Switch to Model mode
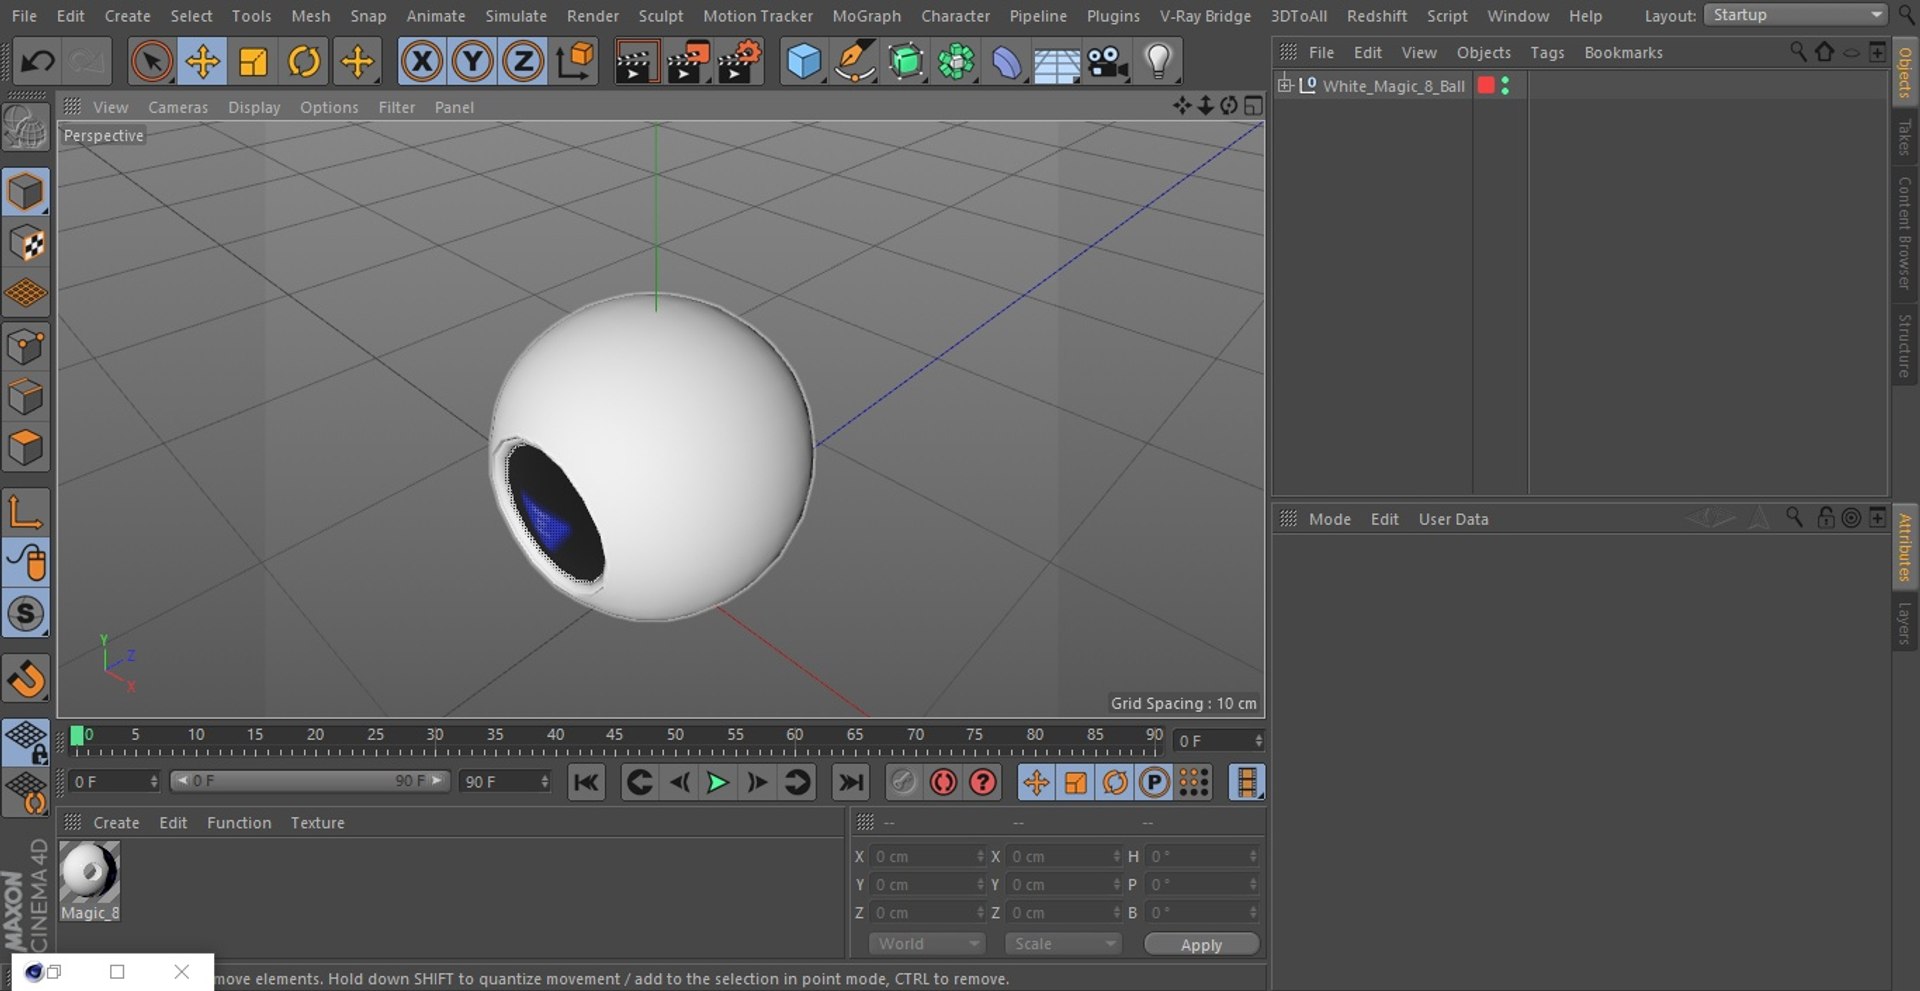The width and height of the screenshot is (1920, 991). (x=26, y=192)
